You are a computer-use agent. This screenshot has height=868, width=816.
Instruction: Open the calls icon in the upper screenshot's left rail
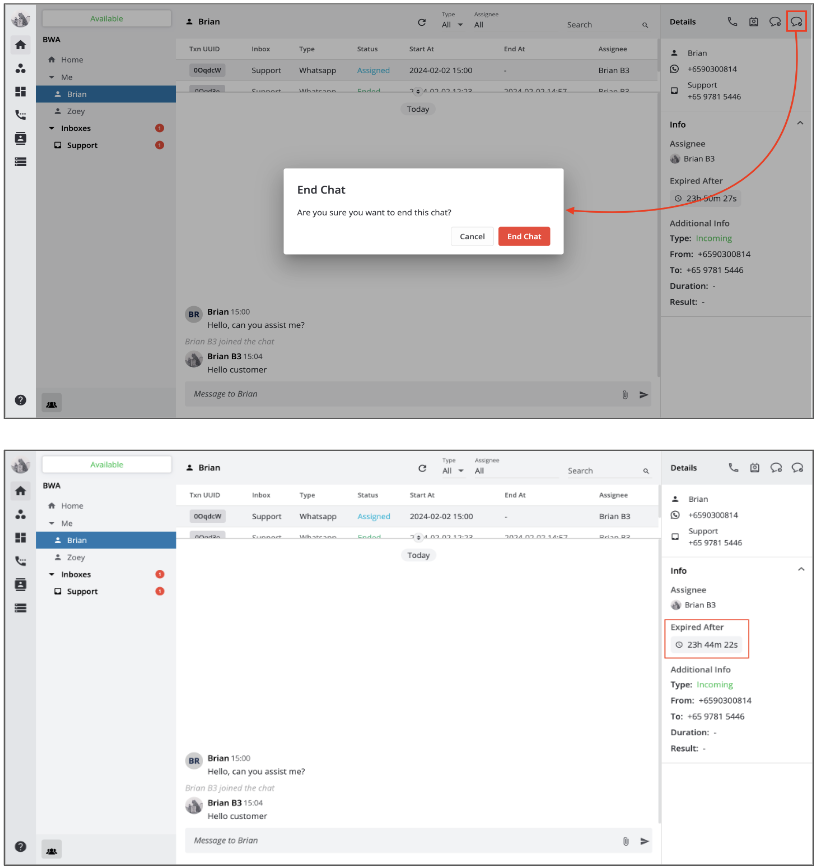tap(20, 115)
